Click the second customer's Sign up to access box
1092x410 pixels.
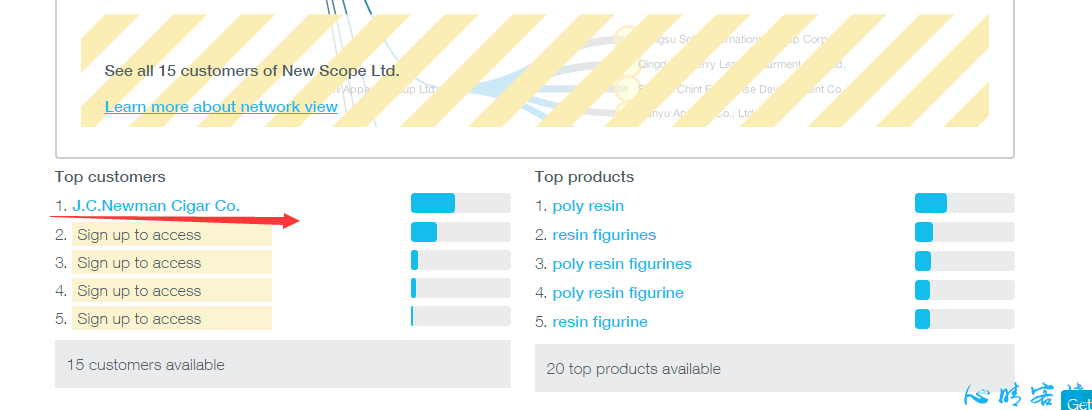tap(172, 235)
